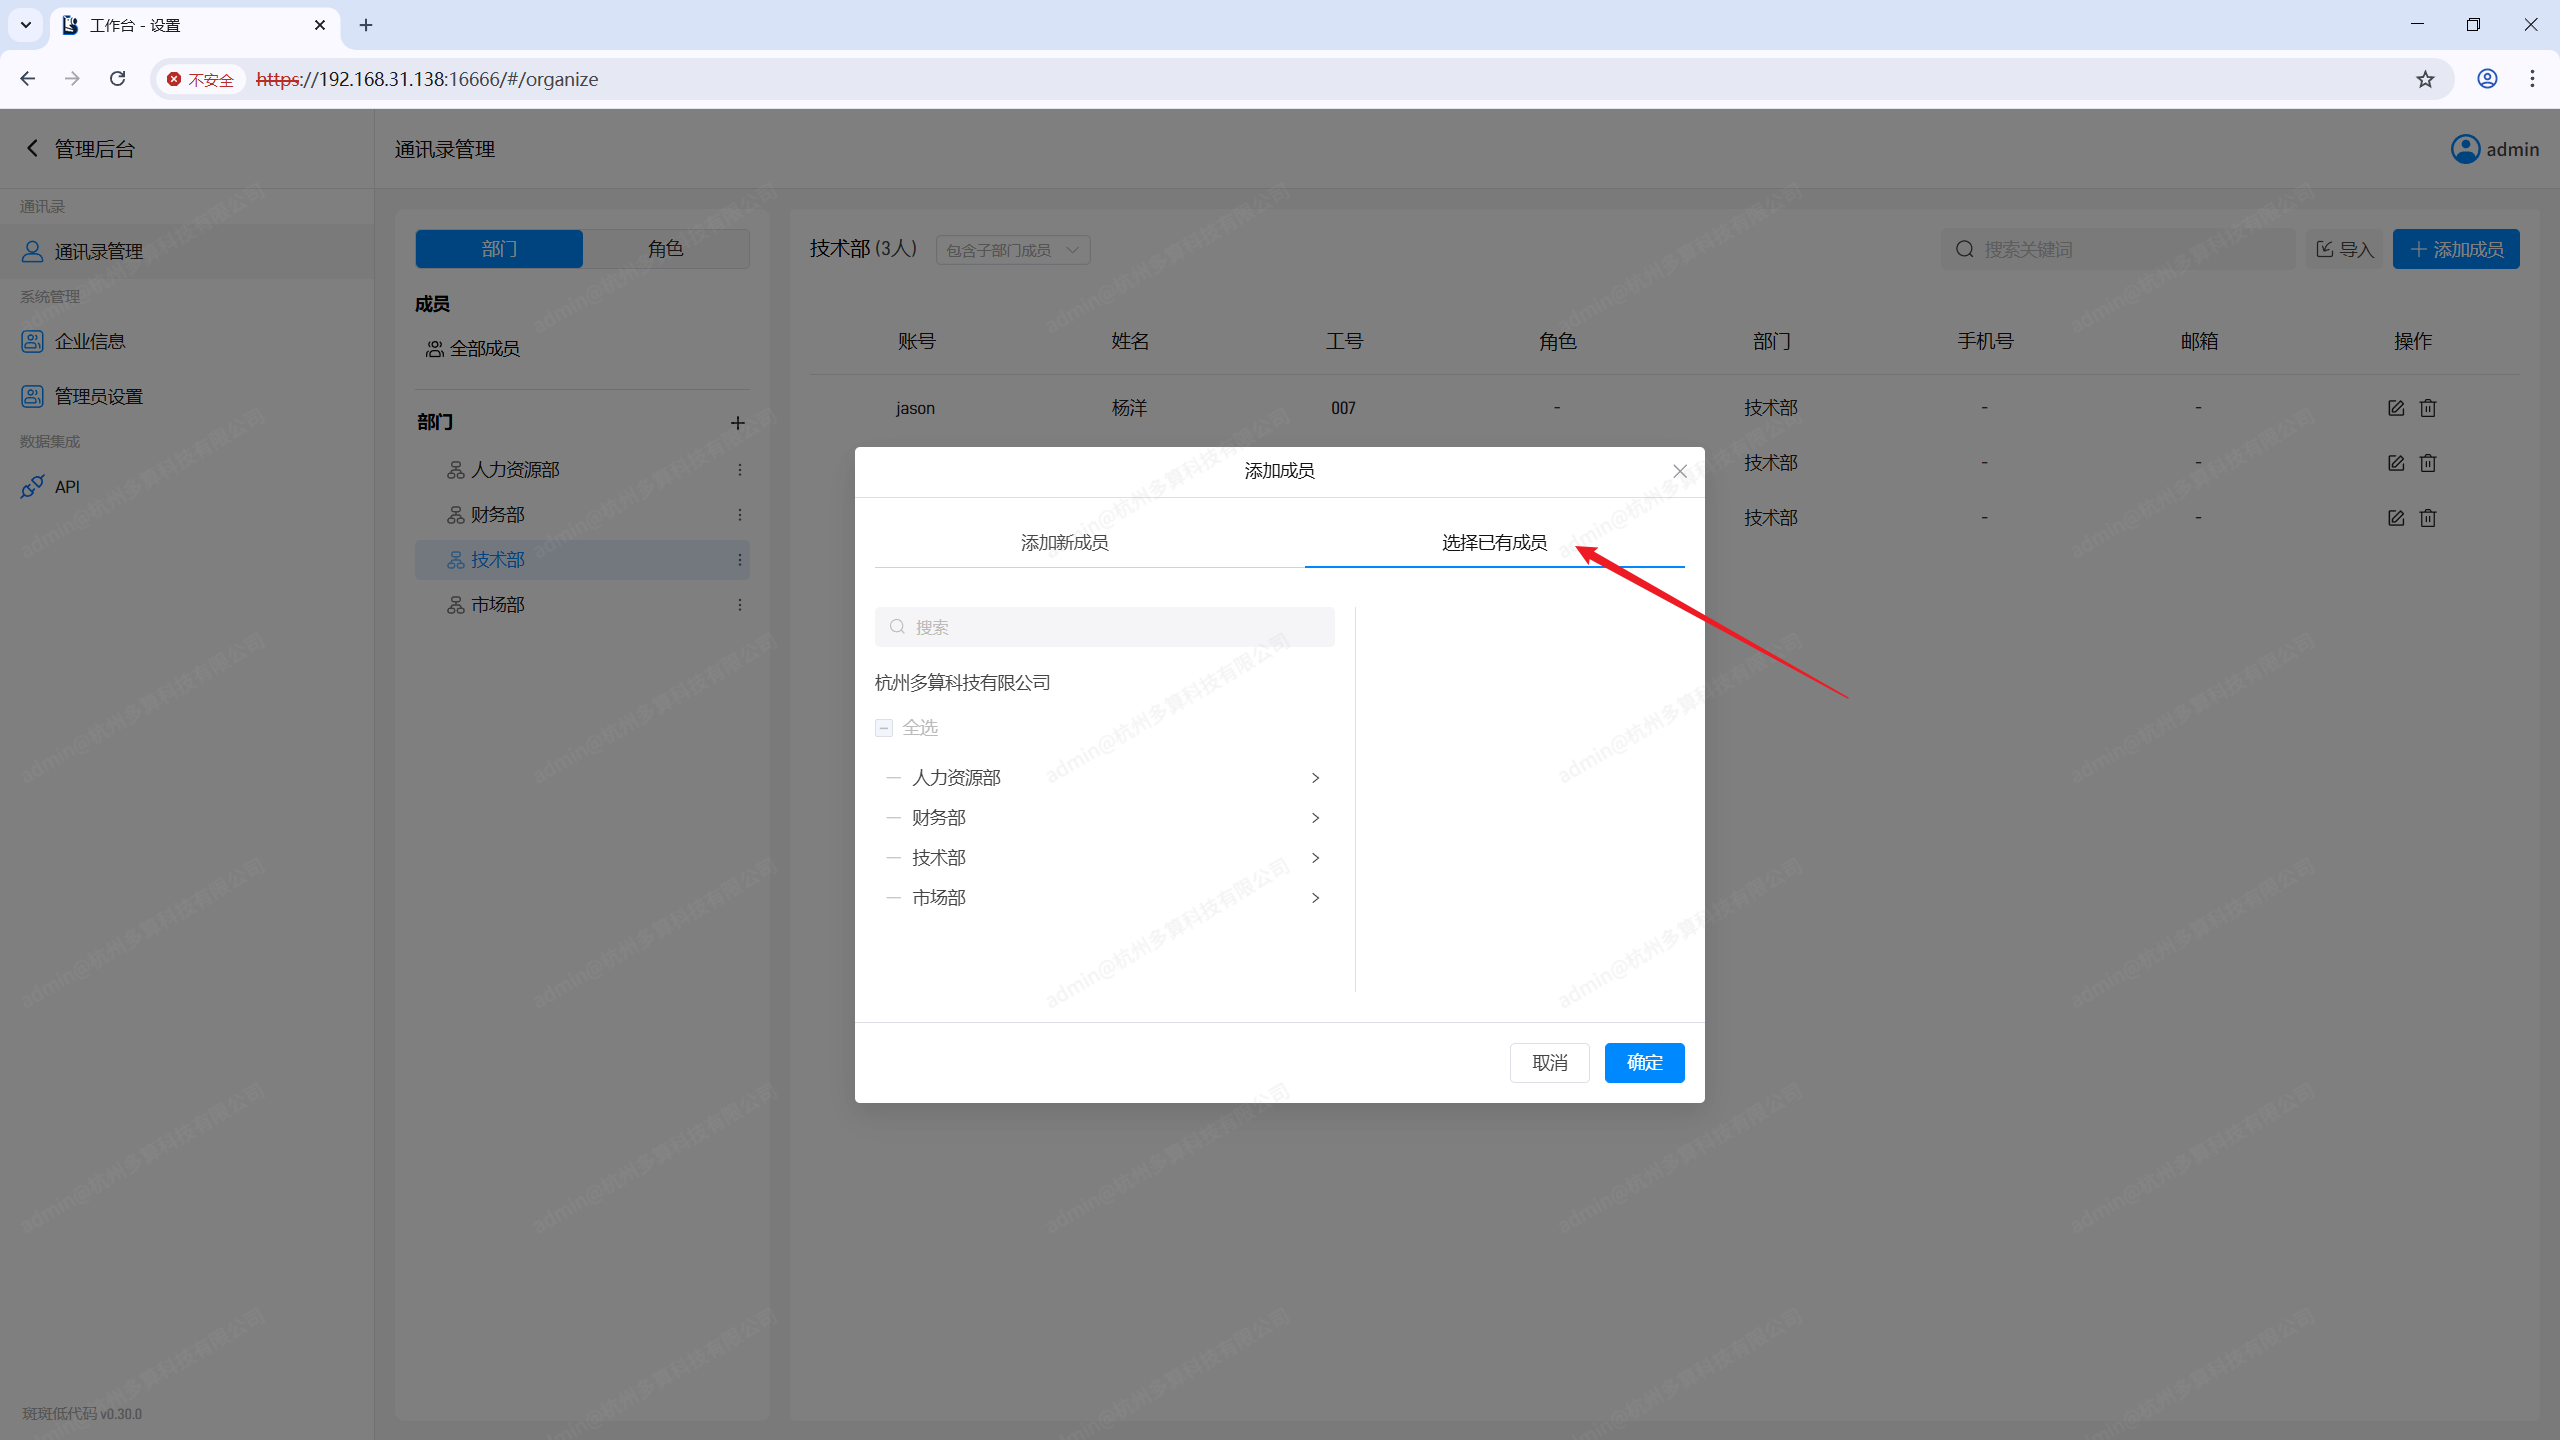This screenshot has width=2560, height=1440.
Task: Bookmark this page with the star icon
Action: [2425, 79]
